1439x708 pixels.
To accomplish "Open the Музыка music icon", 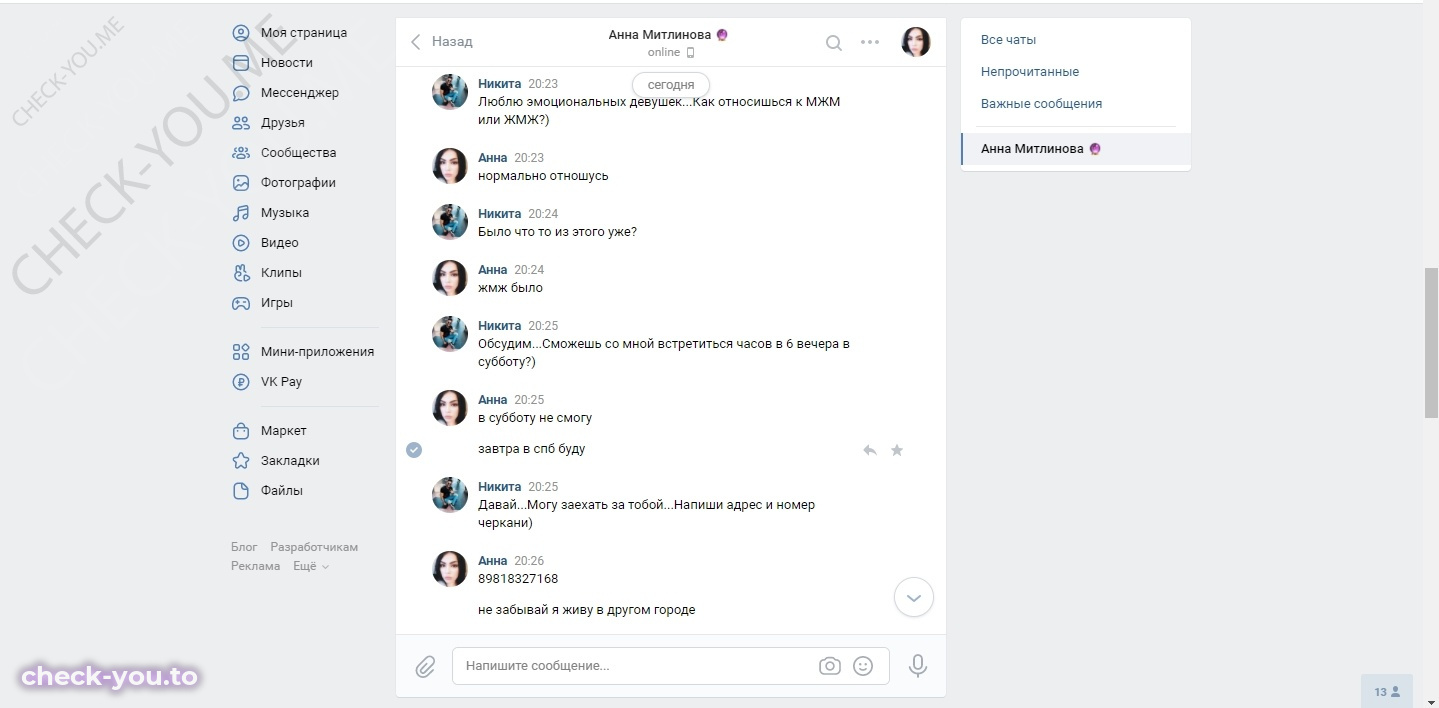I will [x=241, y=213].
